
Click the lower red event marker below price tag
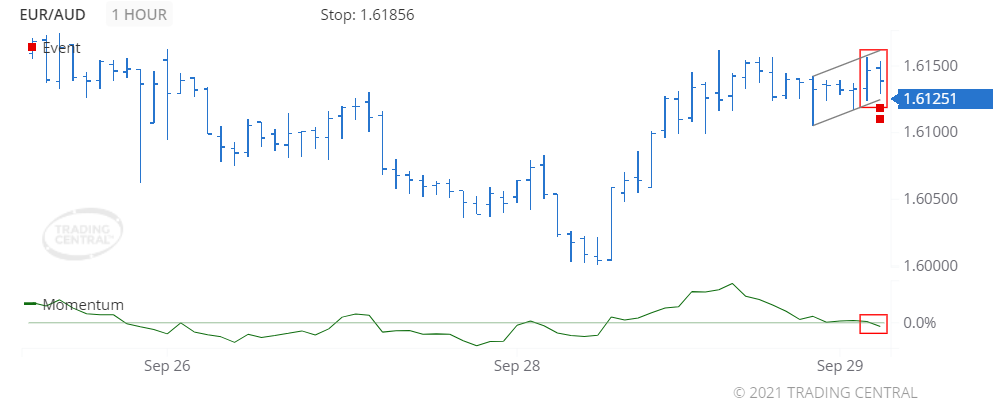point(880,119)
